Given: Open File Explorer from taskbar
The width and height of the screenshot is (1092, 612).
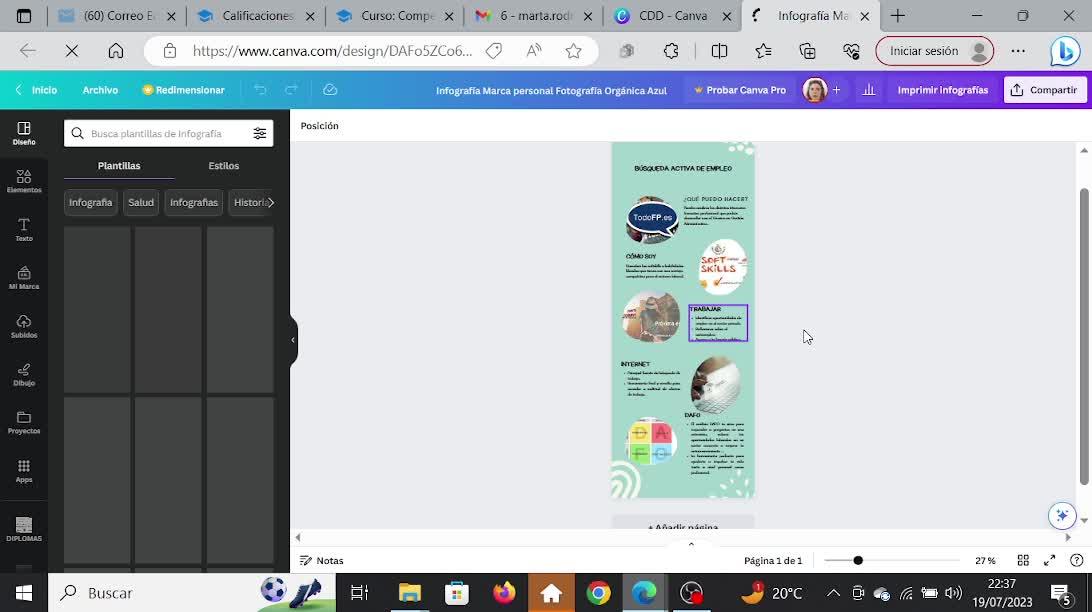Looking at the screenshot, I should [410, 593].
